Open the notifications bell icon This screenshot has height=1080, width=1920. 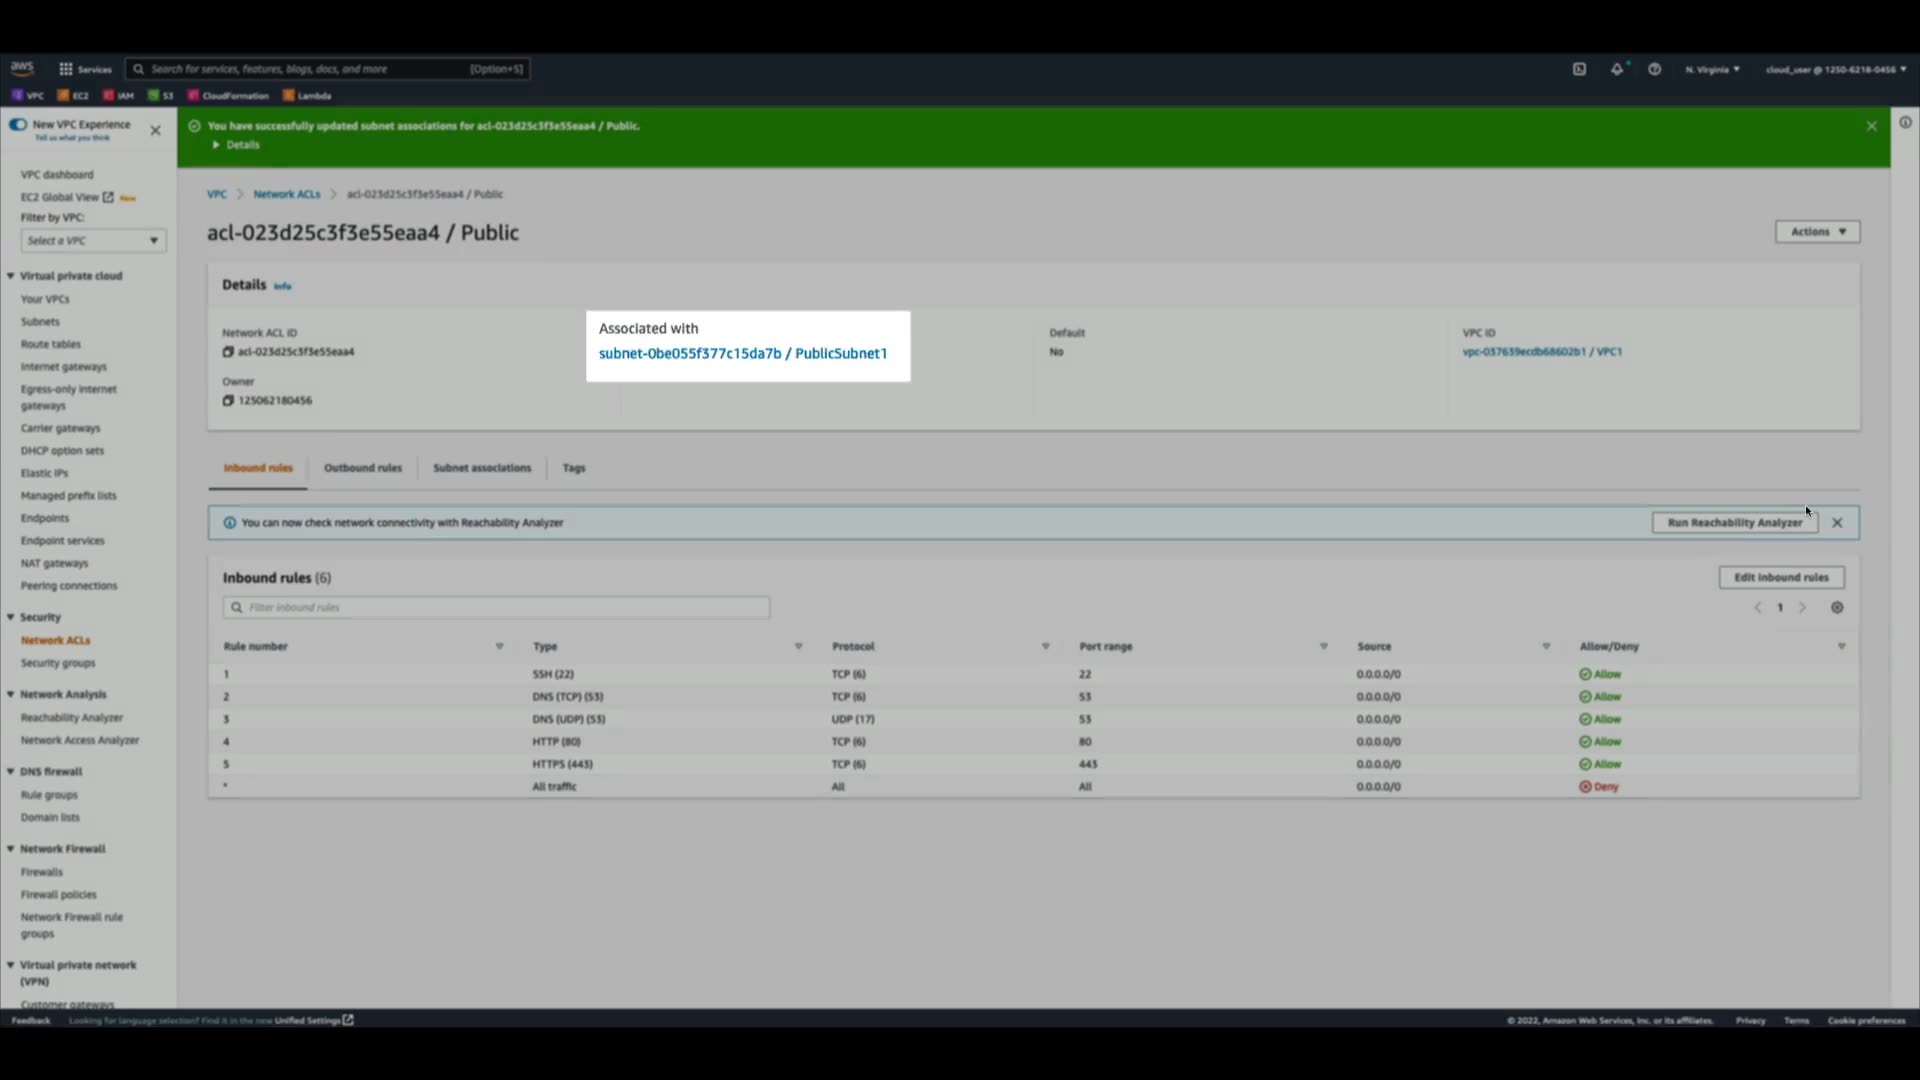(x=1617, y=69)
